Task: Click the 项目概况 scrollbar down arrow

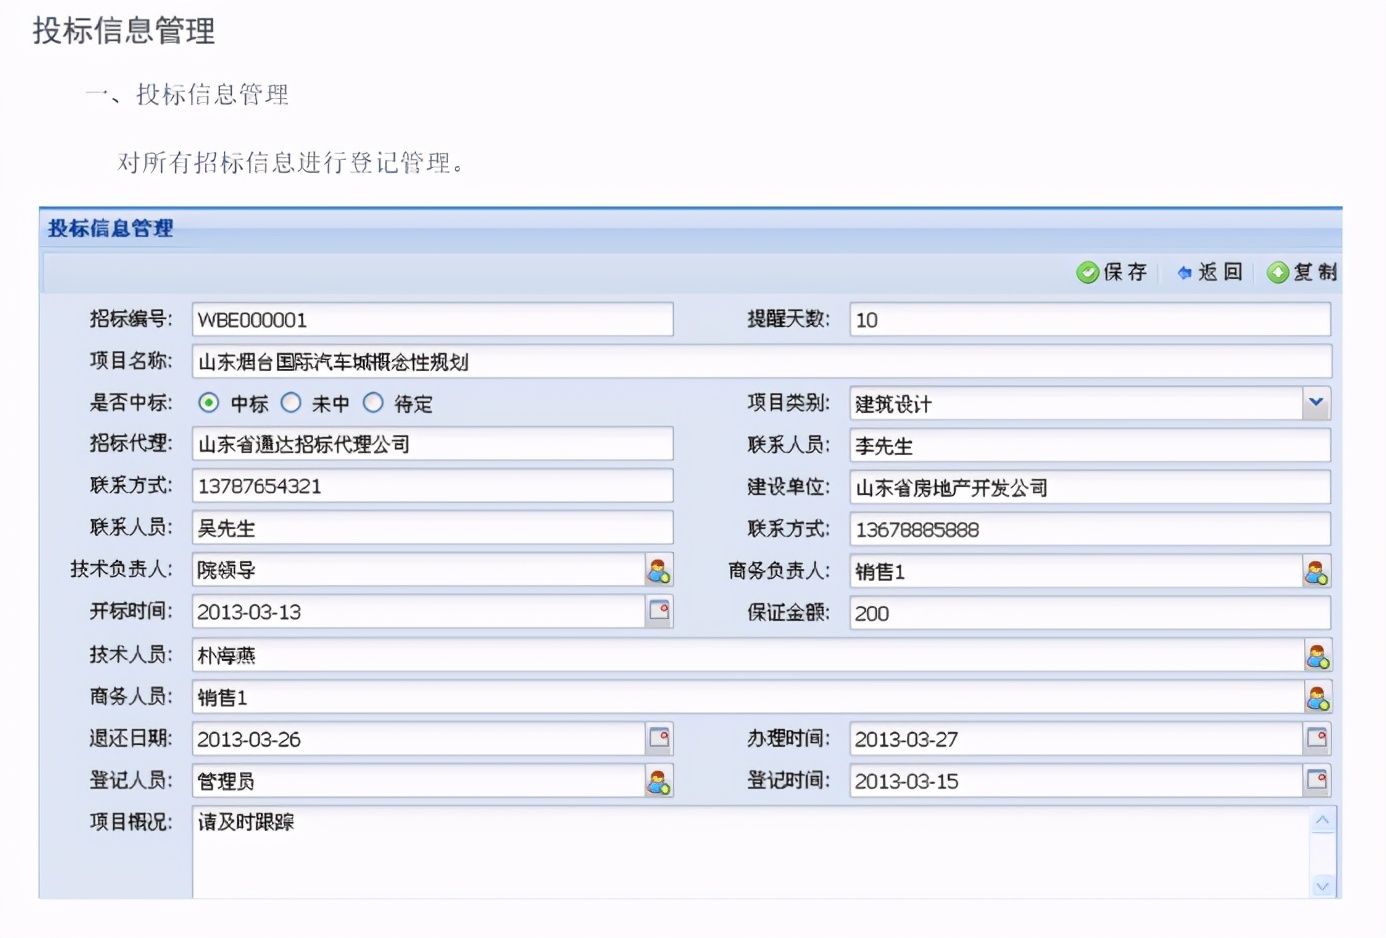Action: pyautogui.click(x=1323, y=886)
